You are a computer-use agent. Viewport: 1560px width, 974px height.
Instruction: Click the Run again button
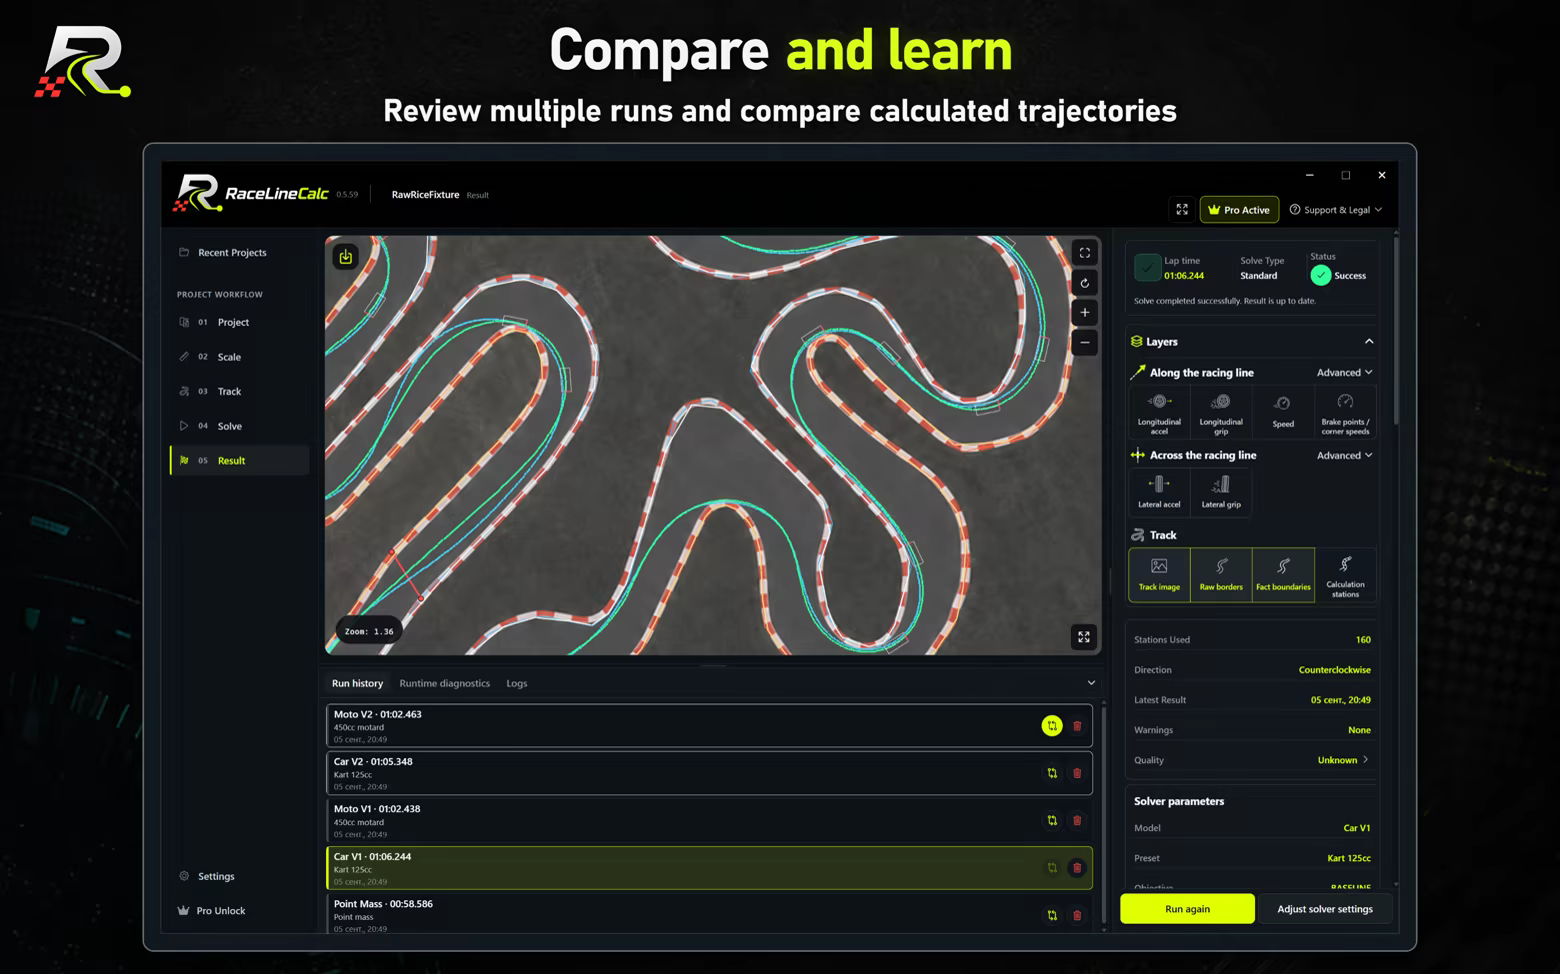pyautogui.click(x=1187, y=909)
